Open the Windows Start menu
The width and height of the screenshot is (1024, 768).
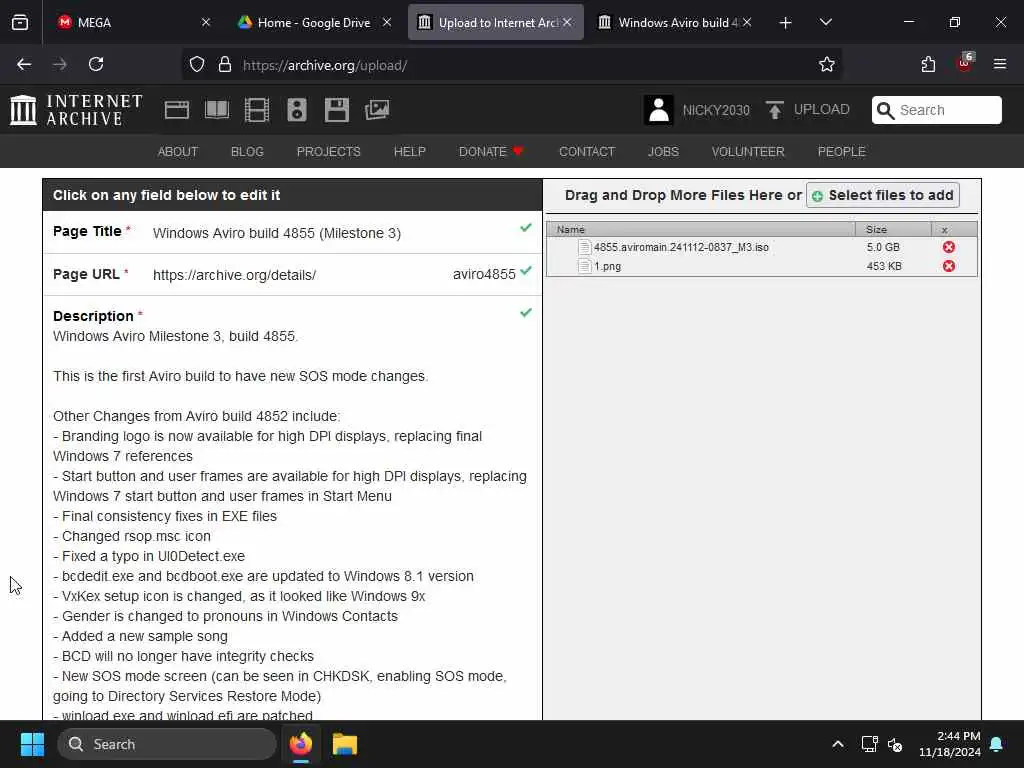[32, 744]
